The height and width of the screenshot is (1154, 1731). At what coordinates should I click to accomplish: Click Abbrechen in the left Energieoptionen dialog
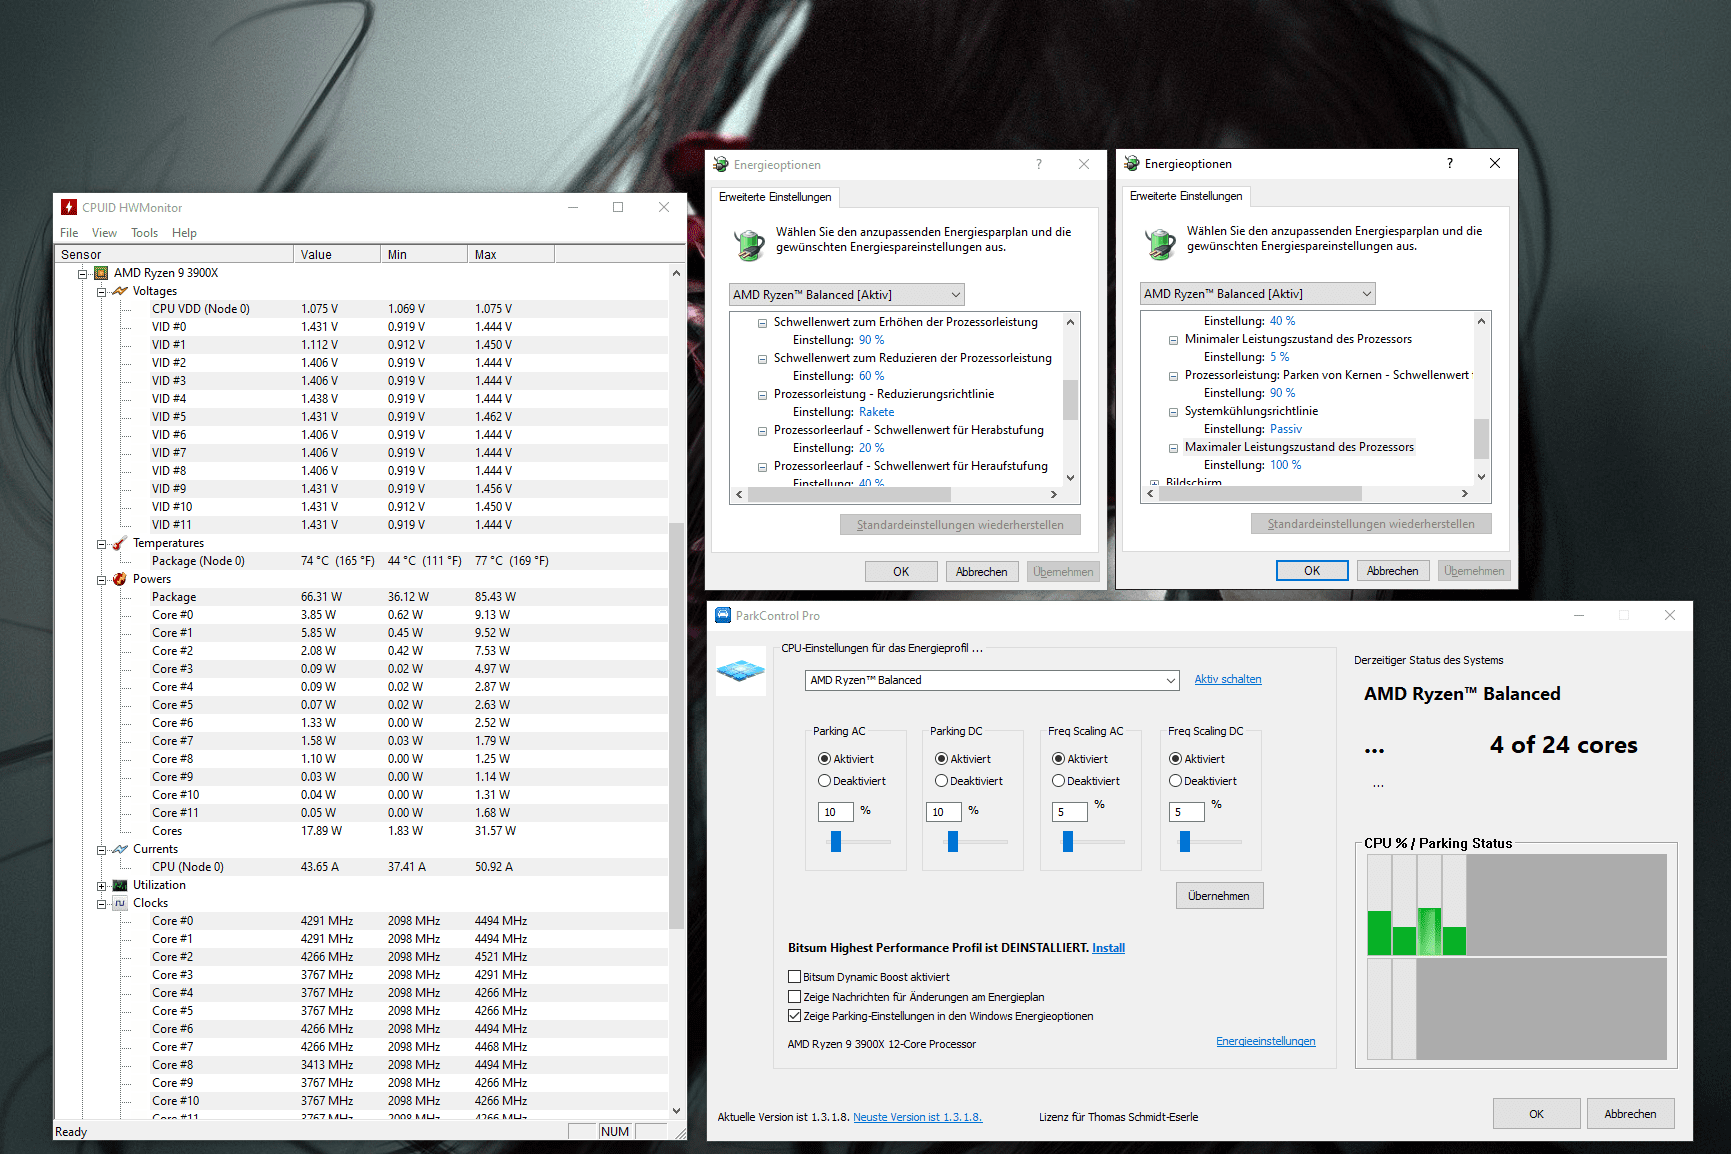(981, 572)
